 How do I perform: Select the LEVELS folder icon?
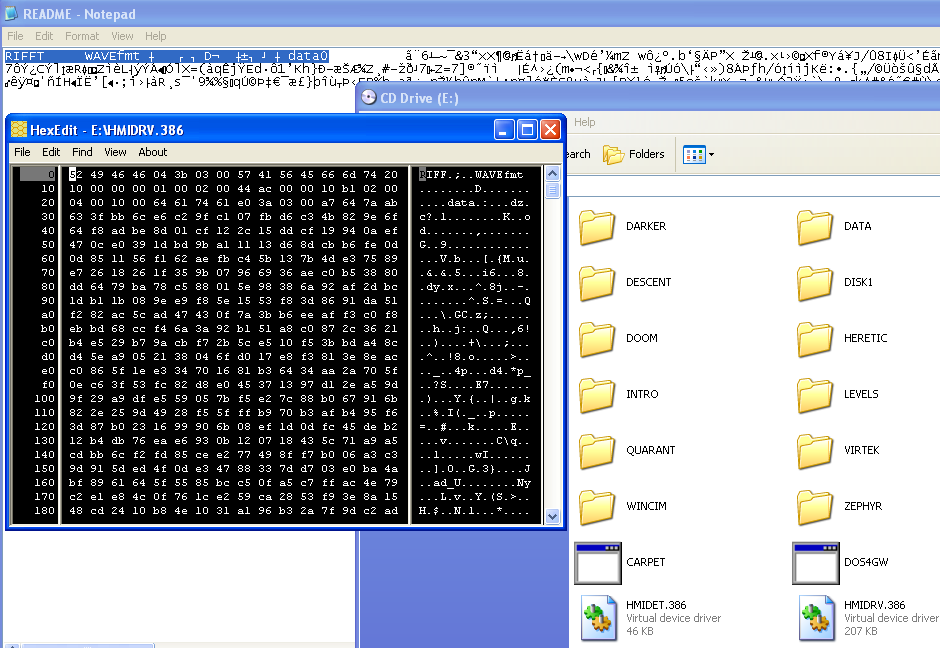(x=815, y=395)
